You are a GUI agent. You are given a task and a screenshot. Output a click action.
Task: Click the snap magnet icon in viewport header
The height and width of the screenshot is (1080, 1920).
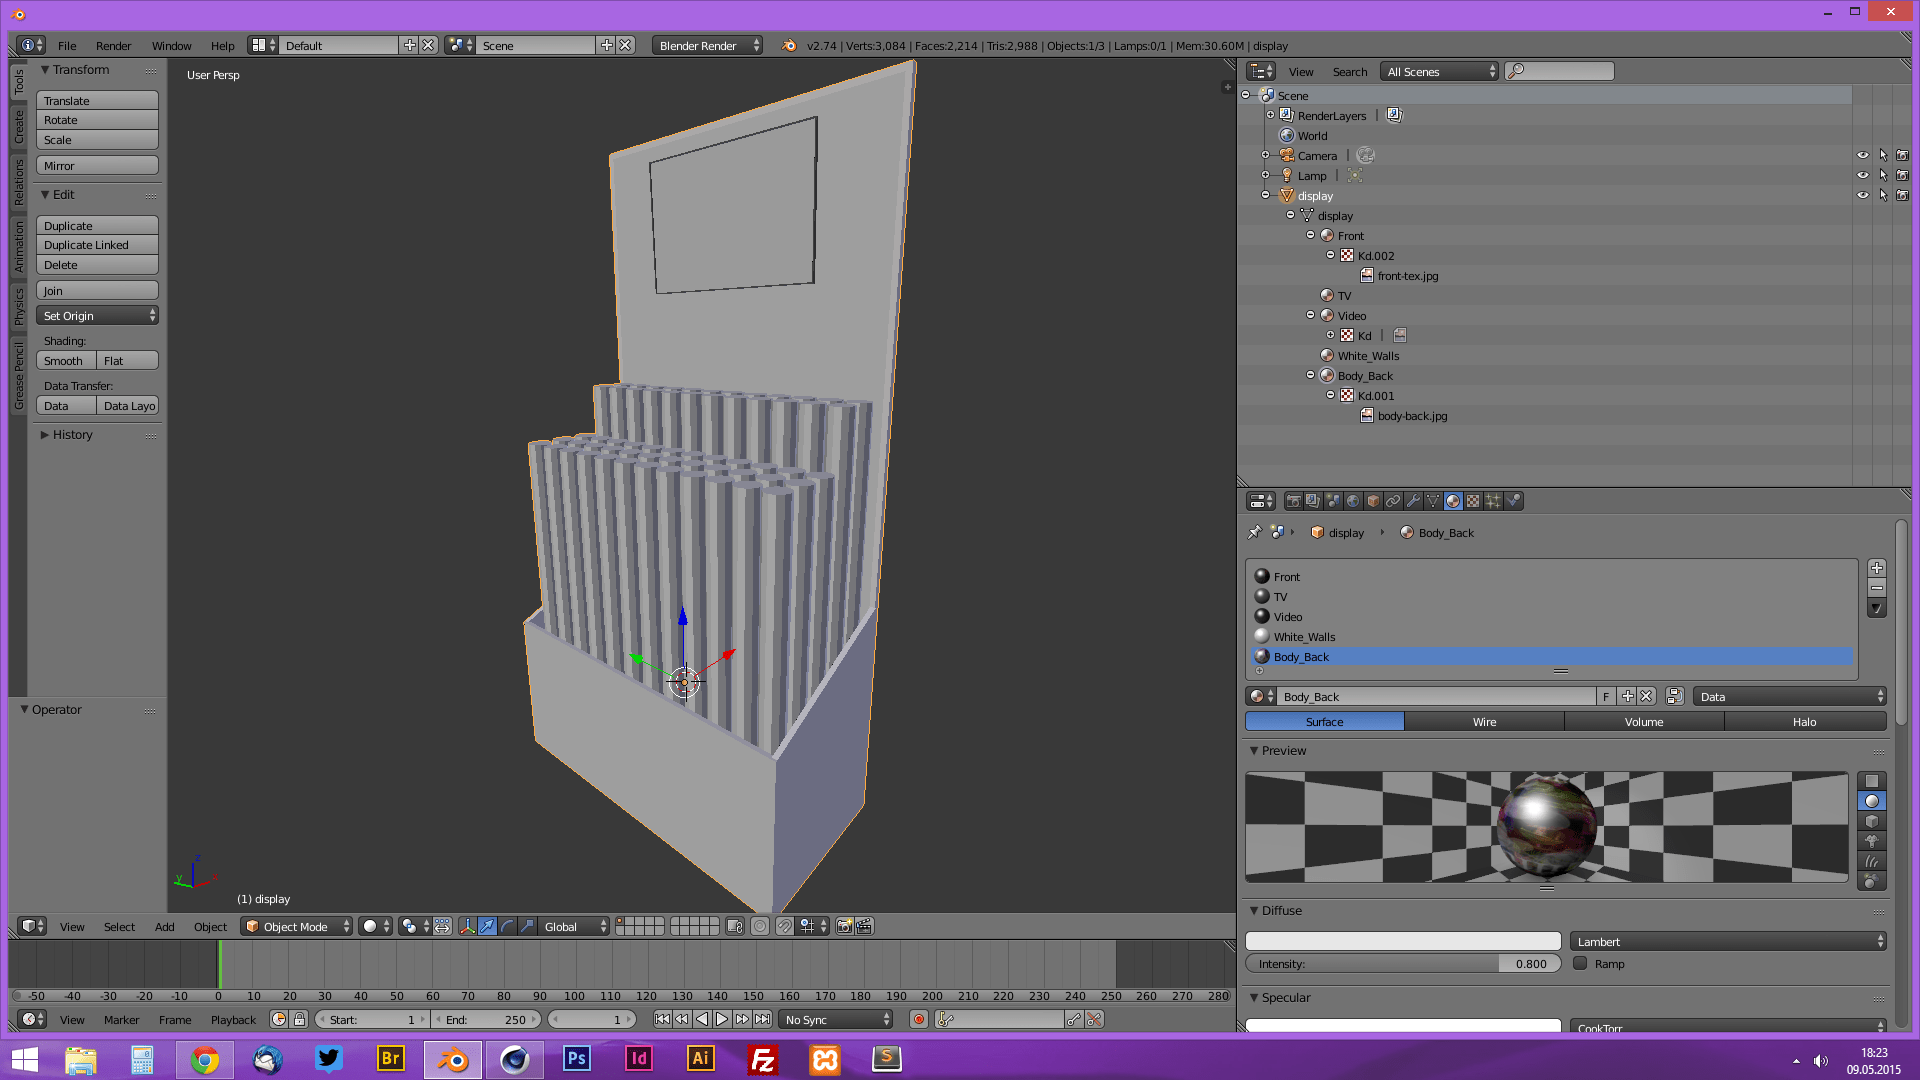785,926
